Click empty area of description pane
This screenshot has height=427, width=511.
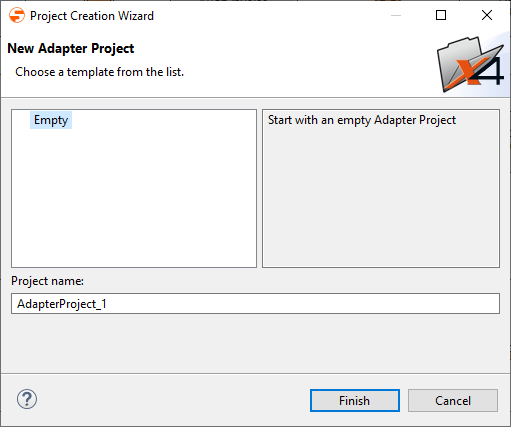click(381, 200)
